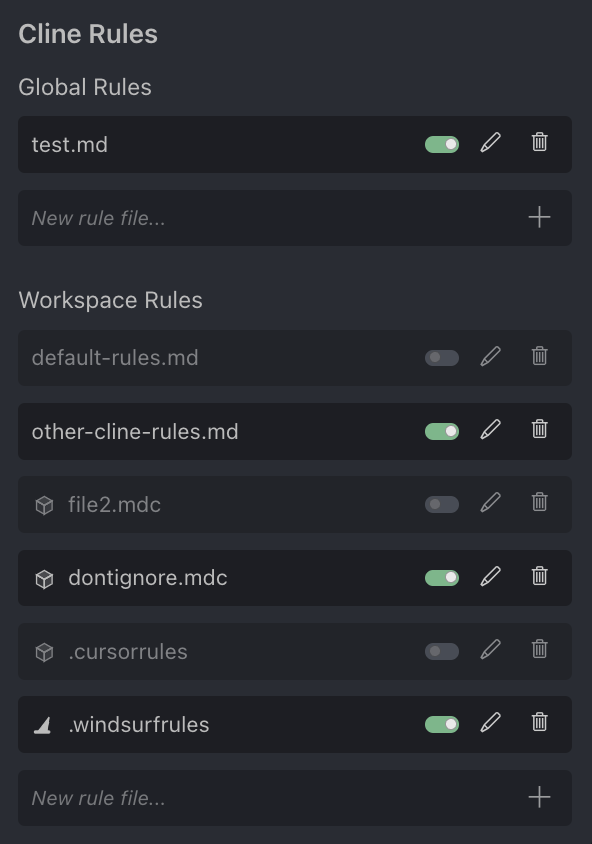
Task: Turn off other-cline-rules.md switch
Action: 442,431
